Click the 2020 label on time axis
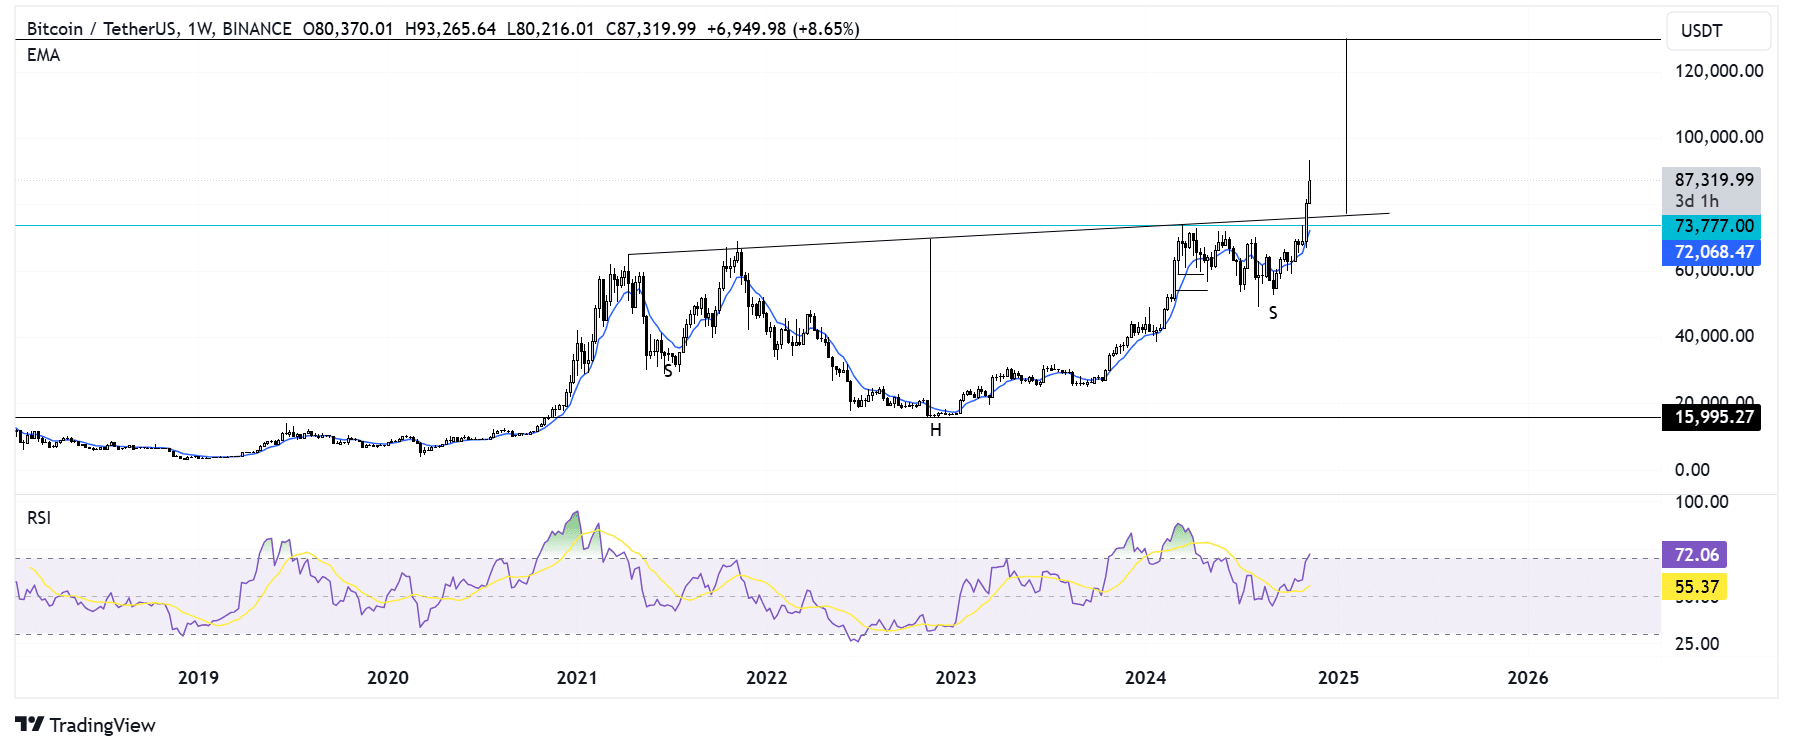 [388, 678]
